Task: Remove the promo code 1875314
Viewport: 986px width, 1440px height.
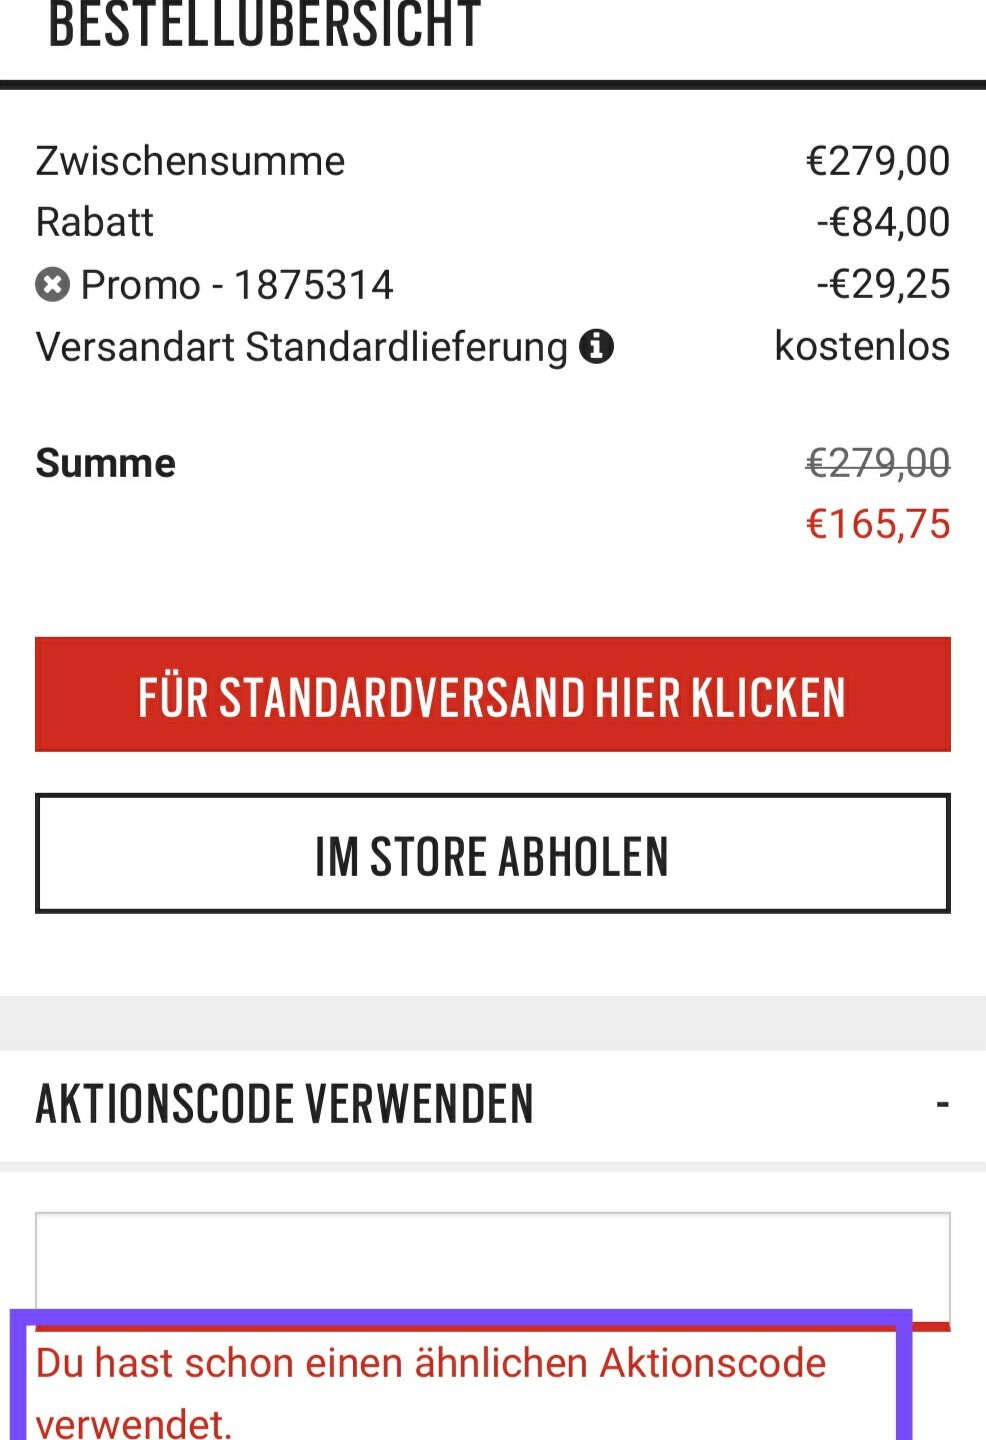Action: 53,286
